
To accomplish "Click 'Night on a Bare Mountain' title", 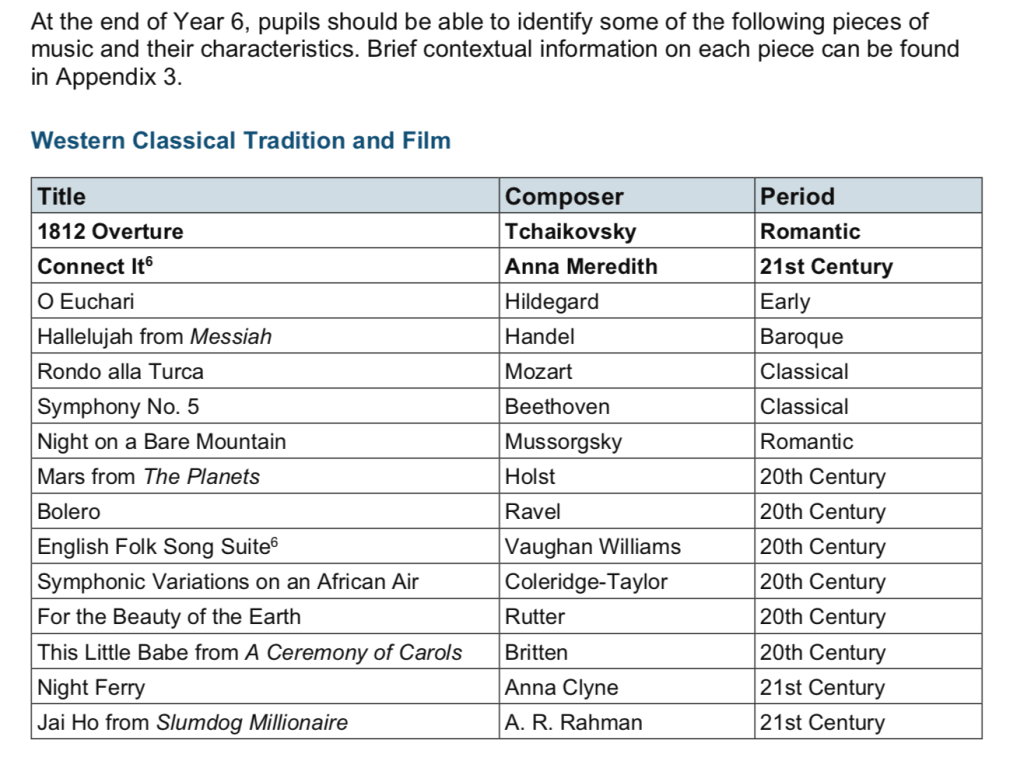I will tap(161, 442).
